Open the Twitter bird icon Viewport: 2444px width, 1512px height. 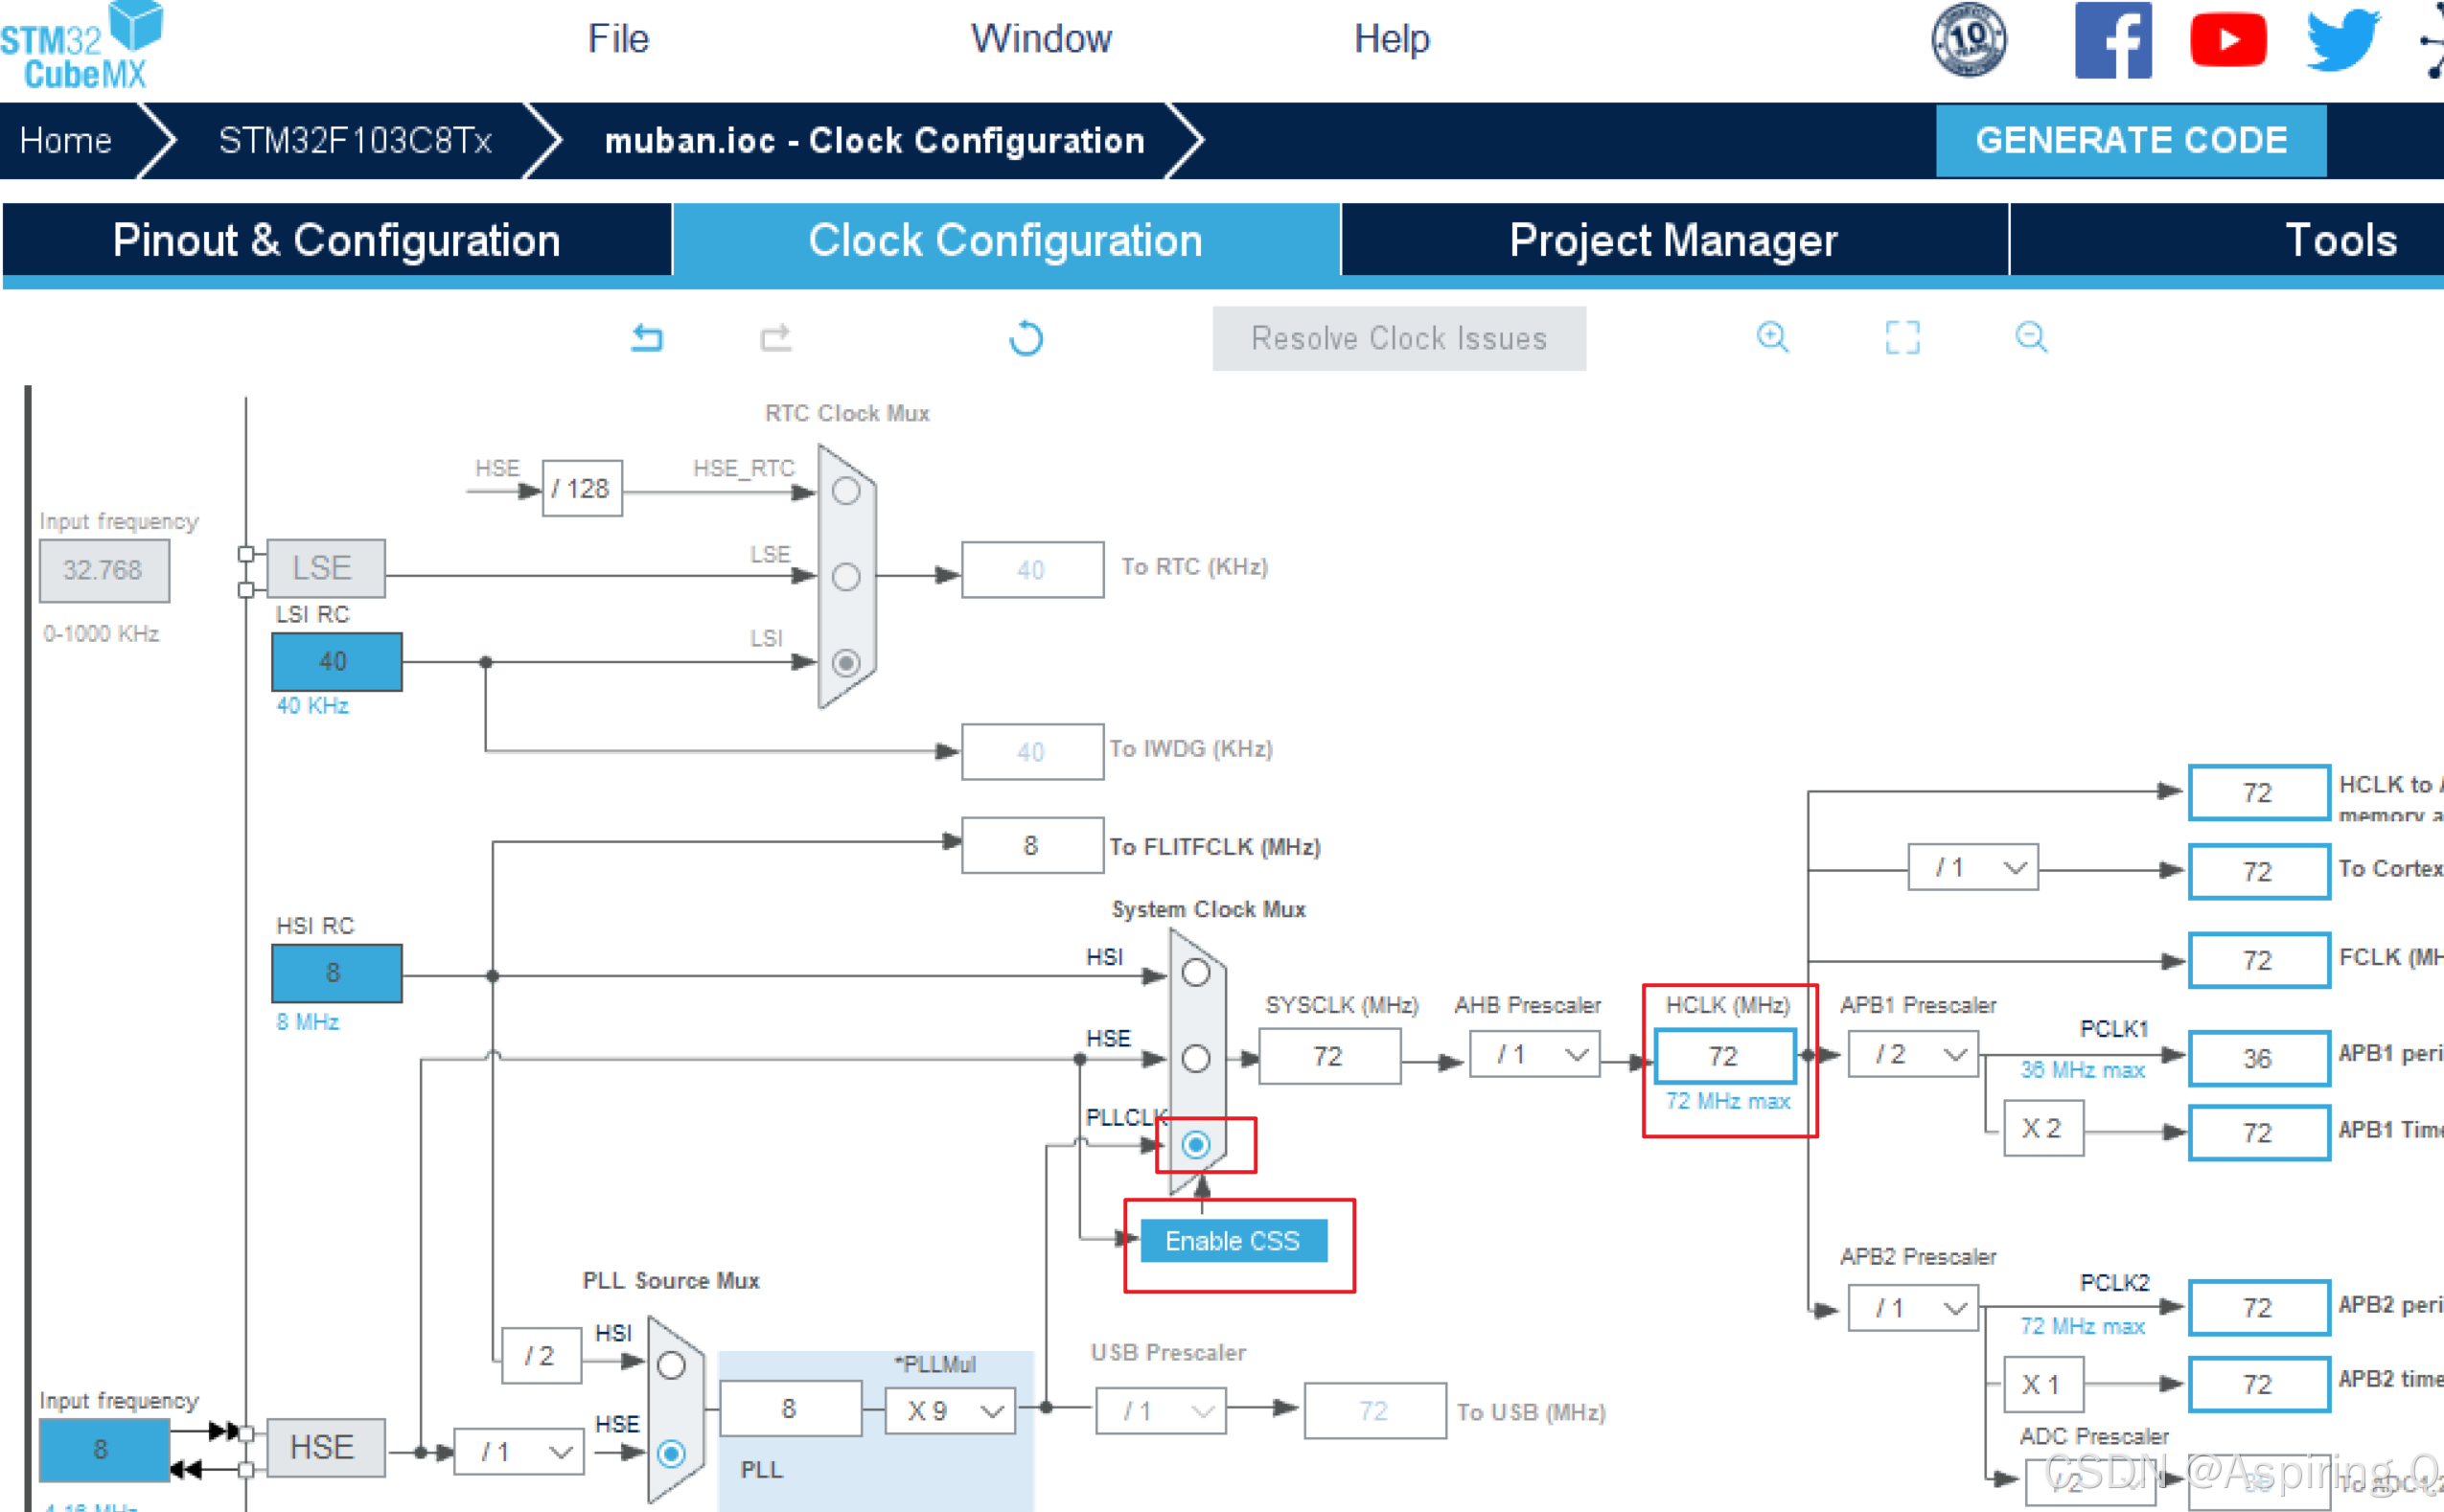(x=2343, y=40)
